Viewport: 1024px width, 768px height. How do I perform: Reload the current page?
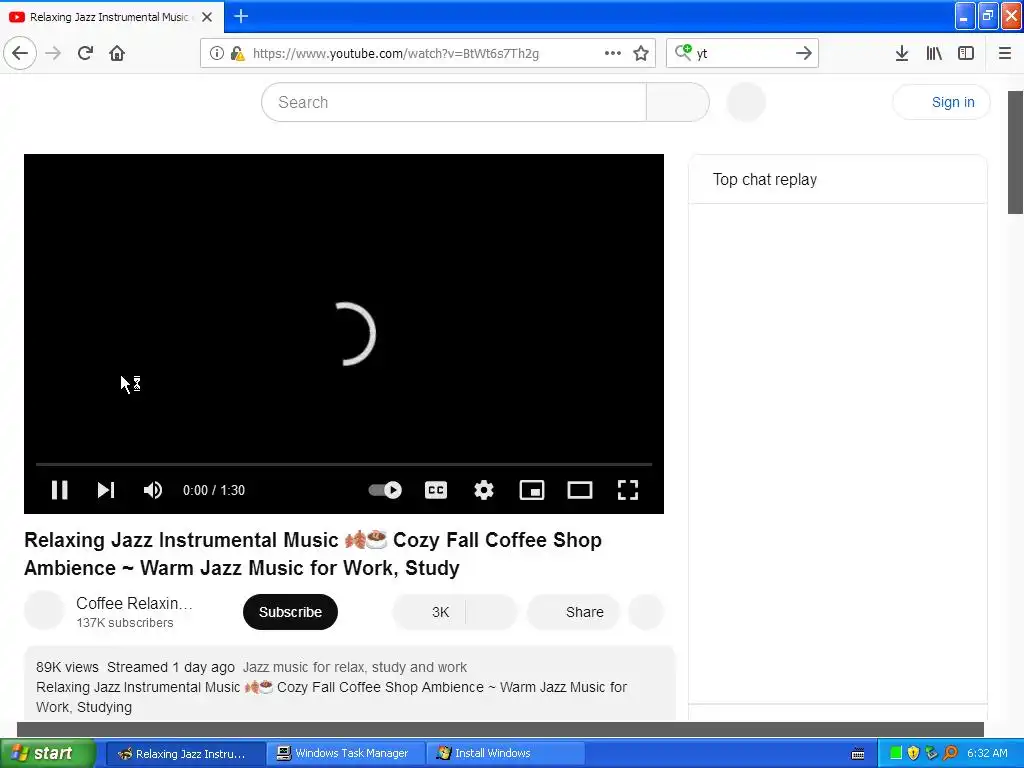(86, 53)
